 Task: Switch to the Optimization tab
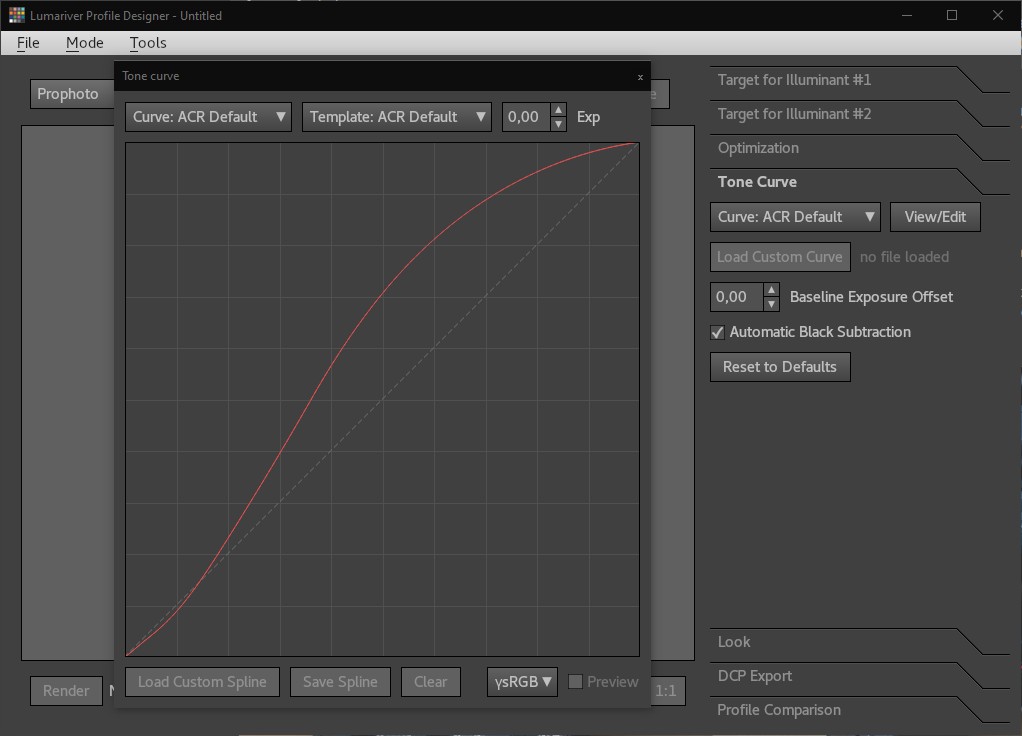point(758,148)
